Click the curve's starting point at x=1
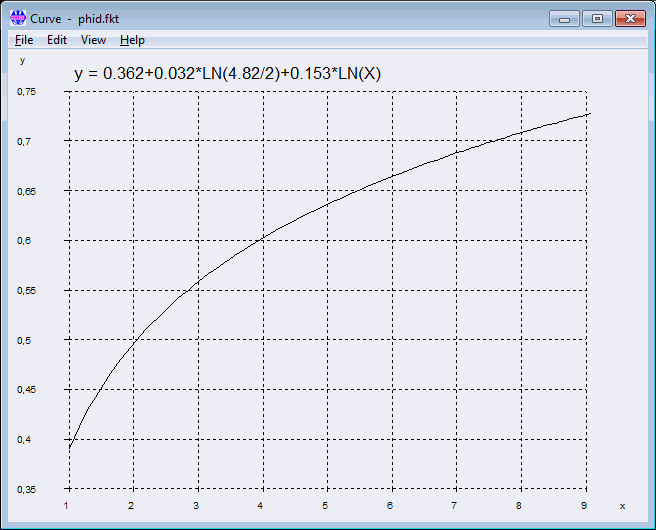This screenshot has width=656, height=530. click(x=68, y=448)
